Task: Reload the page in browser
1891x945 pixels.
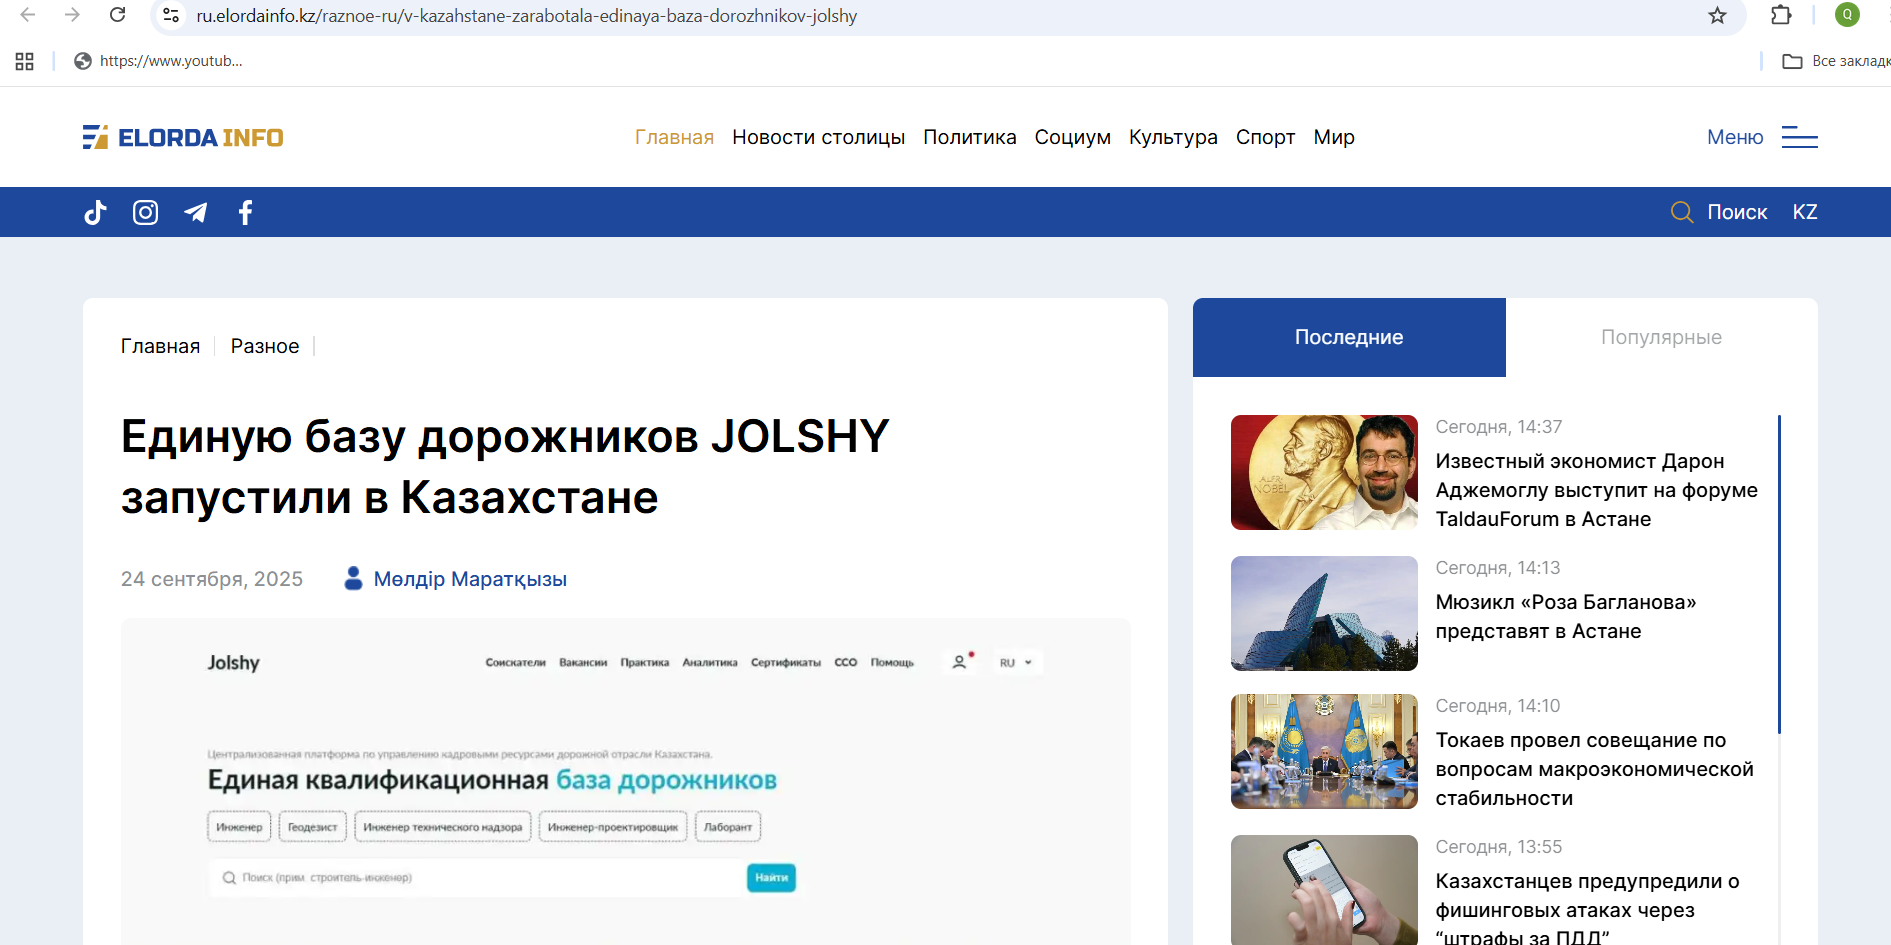Action: pyautogui.click(x=117, y=15)
